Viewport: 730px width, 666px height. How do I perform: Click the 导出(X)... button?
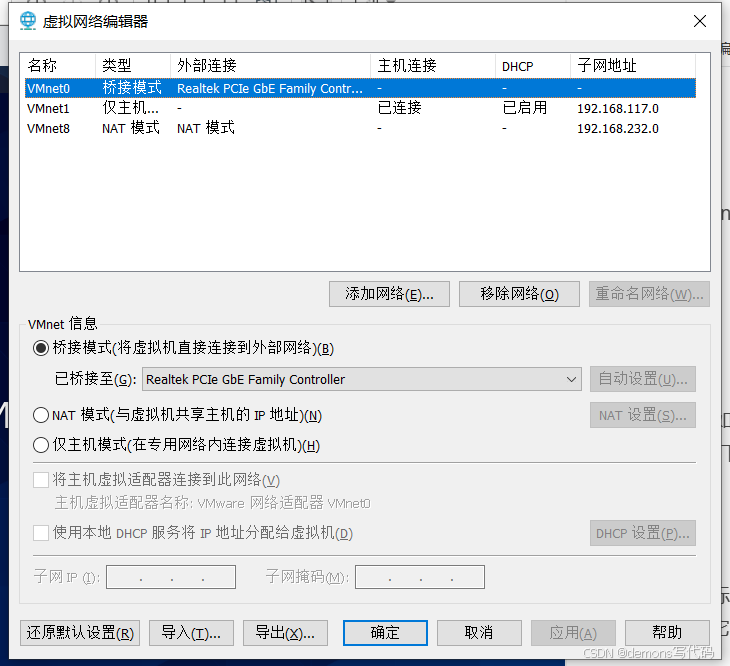pyautogui.click(x=285, y=633)
